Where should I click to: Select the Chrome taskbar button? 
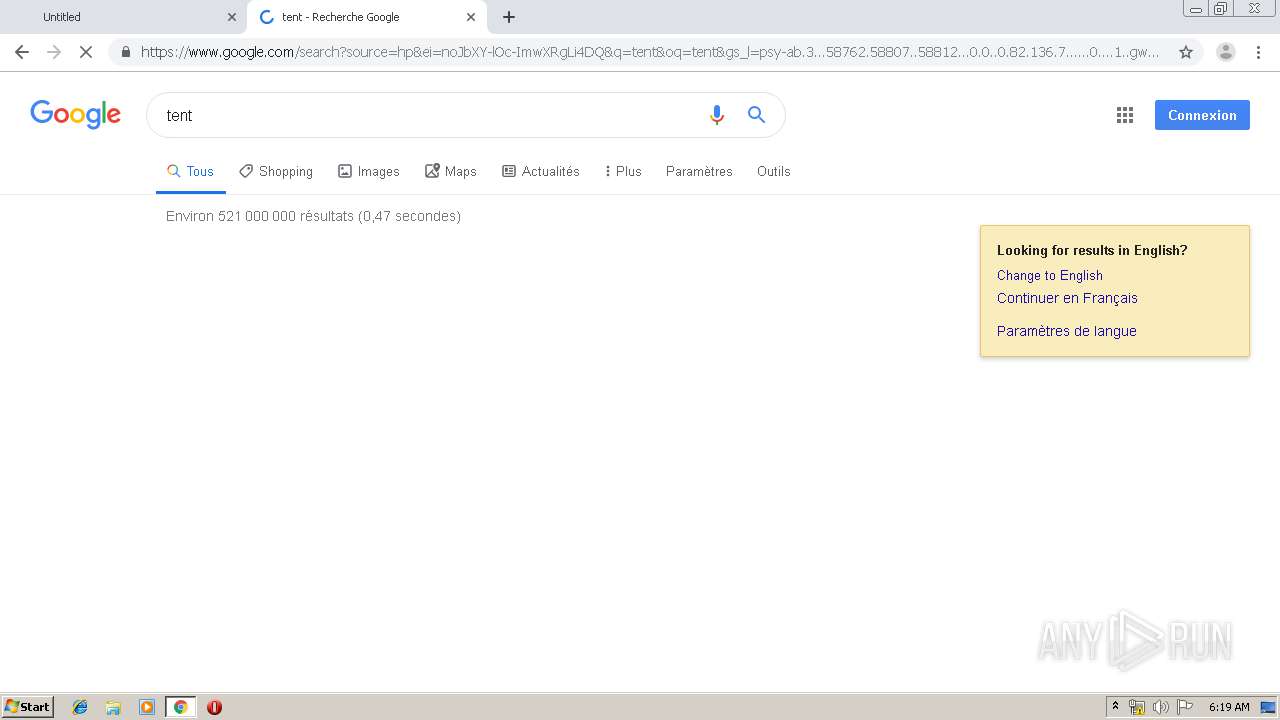(x=180, y=707)
